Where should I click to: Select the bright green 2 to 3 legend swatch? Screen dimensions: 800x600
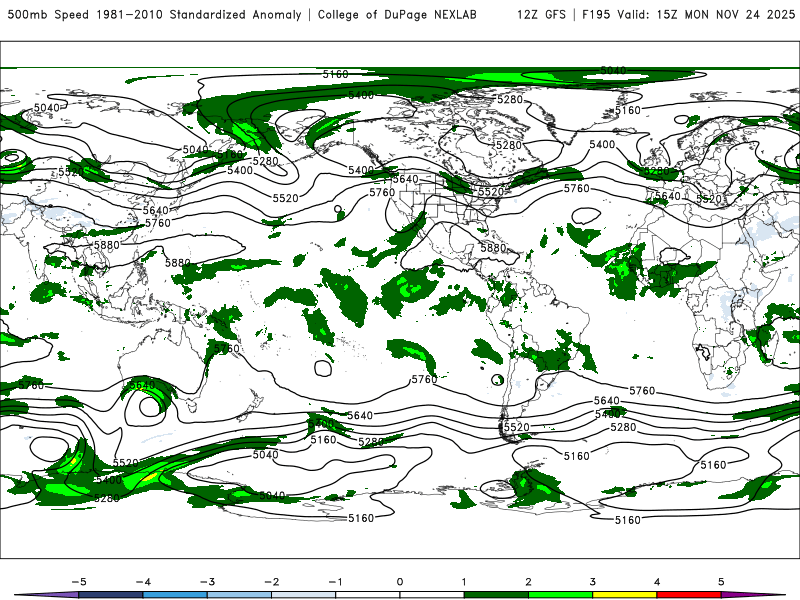(x=560, y=595)
